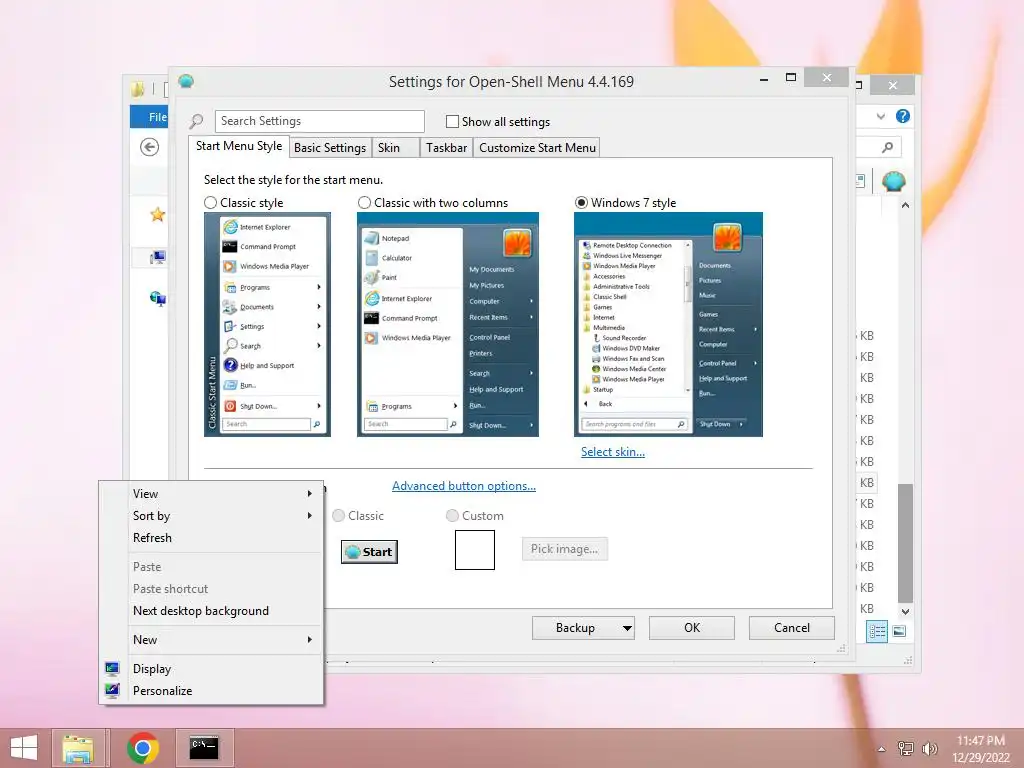Check the Show all settings checkbox
Image resolution: width=1024 pixels, height=768 pixels.
[x=452, y=121]
